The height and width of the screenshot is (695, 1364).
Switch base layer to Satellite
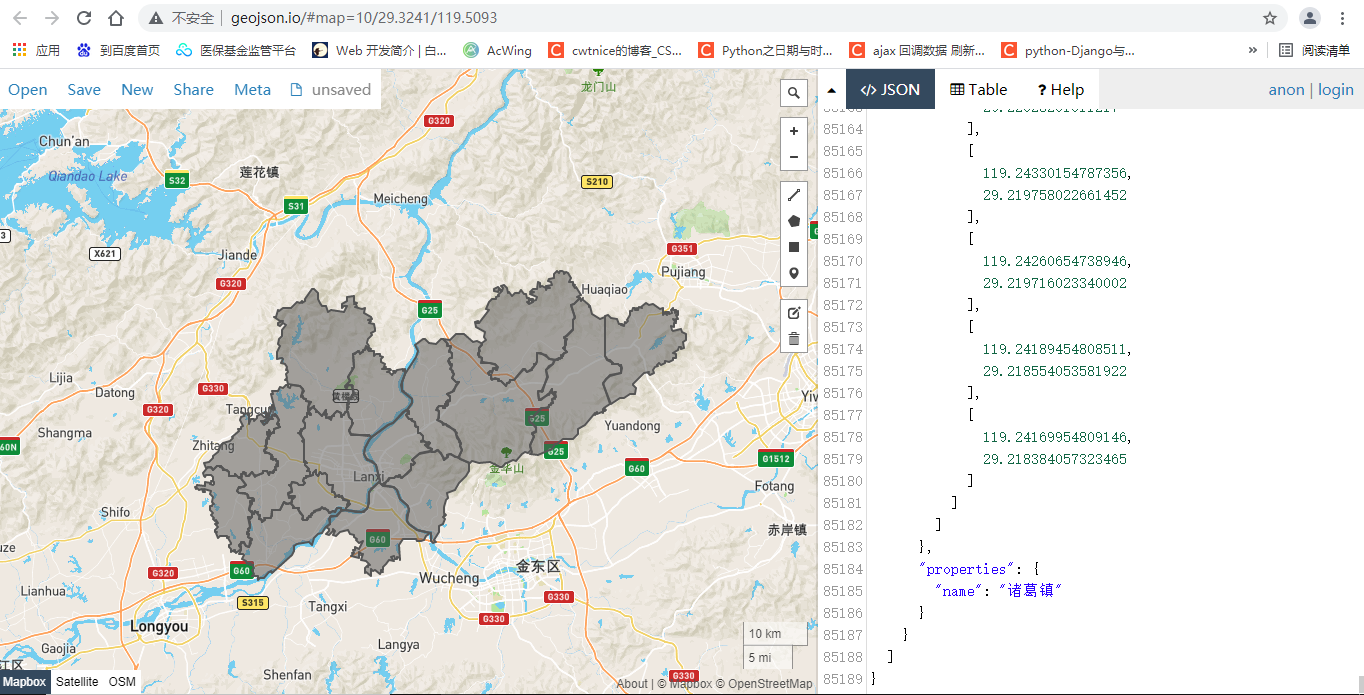click(77, 682)
